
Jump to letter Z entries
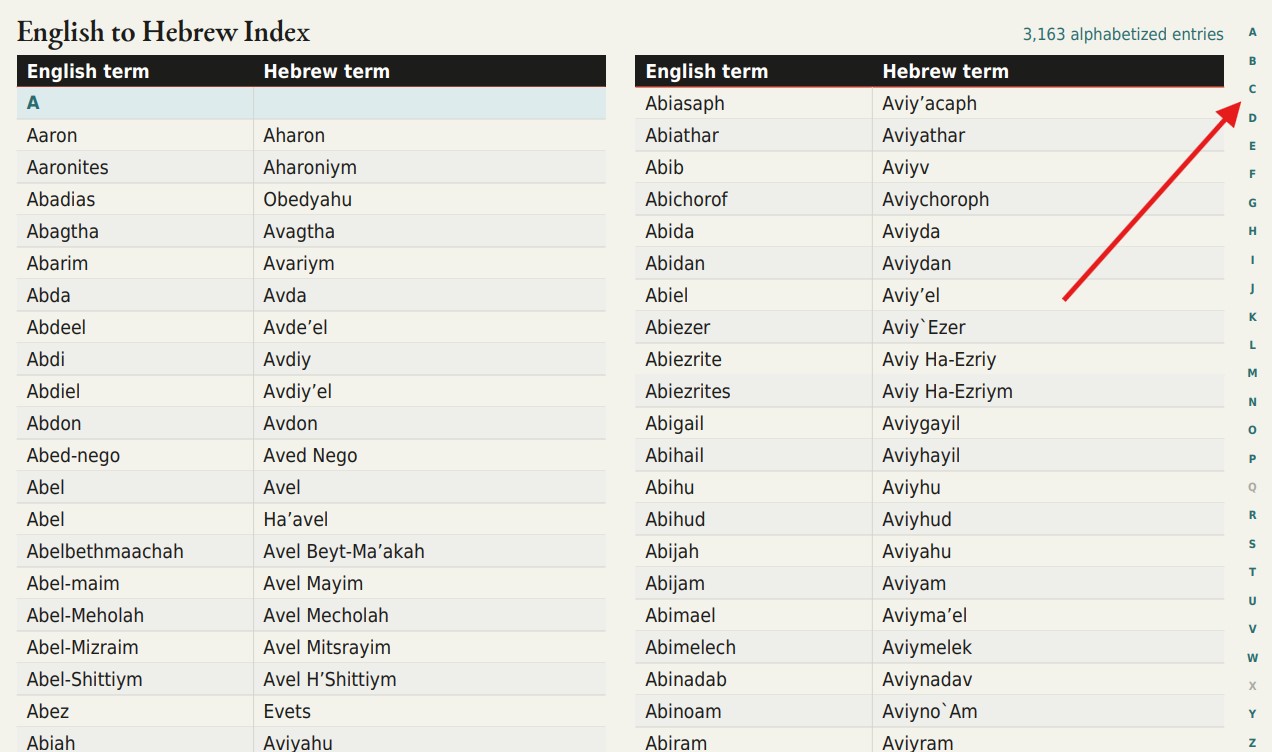[x=1252, y=743]
